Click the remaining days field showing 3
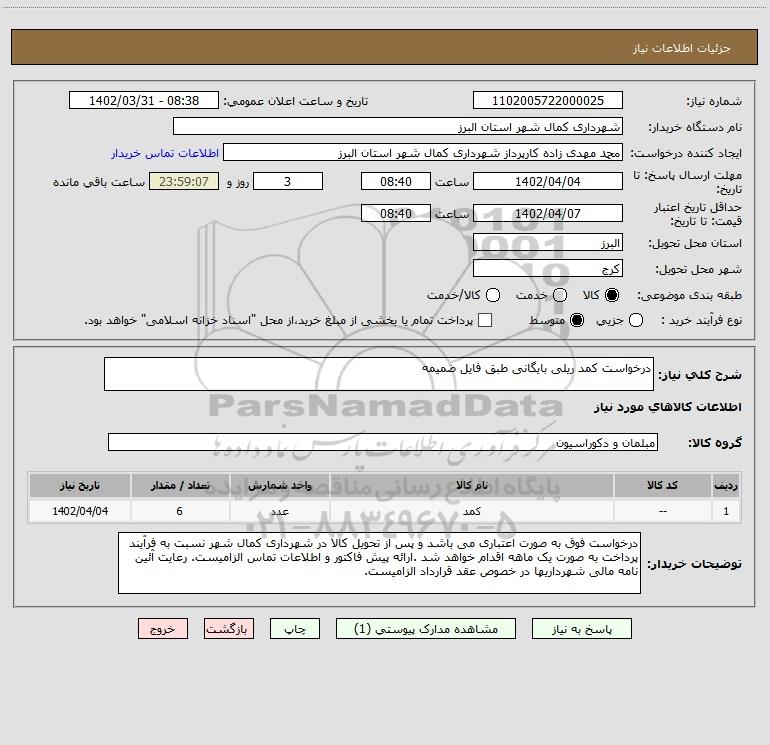The height and width of the screenshot is (745, 770). (x=288, y=181)
